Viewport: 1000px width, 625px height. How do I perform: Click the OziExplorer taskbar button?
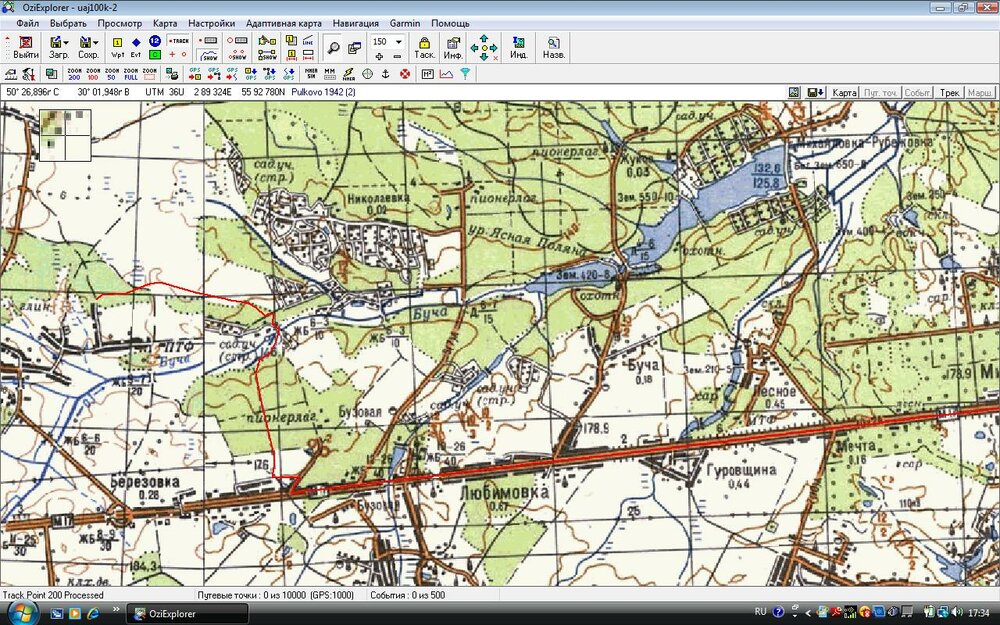186,613
